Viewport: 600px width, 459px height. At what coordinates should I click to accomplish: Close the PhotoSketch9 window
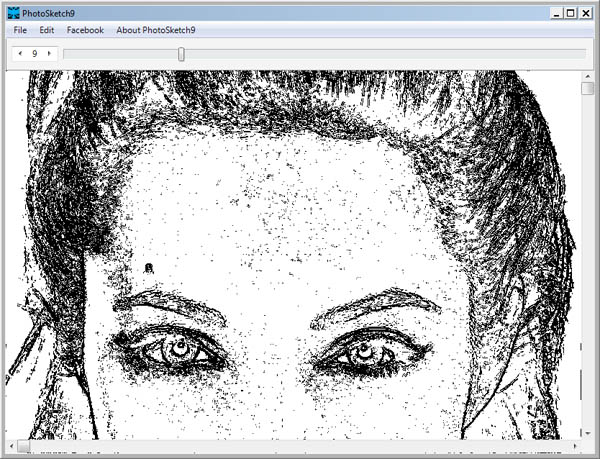(586, 14)
